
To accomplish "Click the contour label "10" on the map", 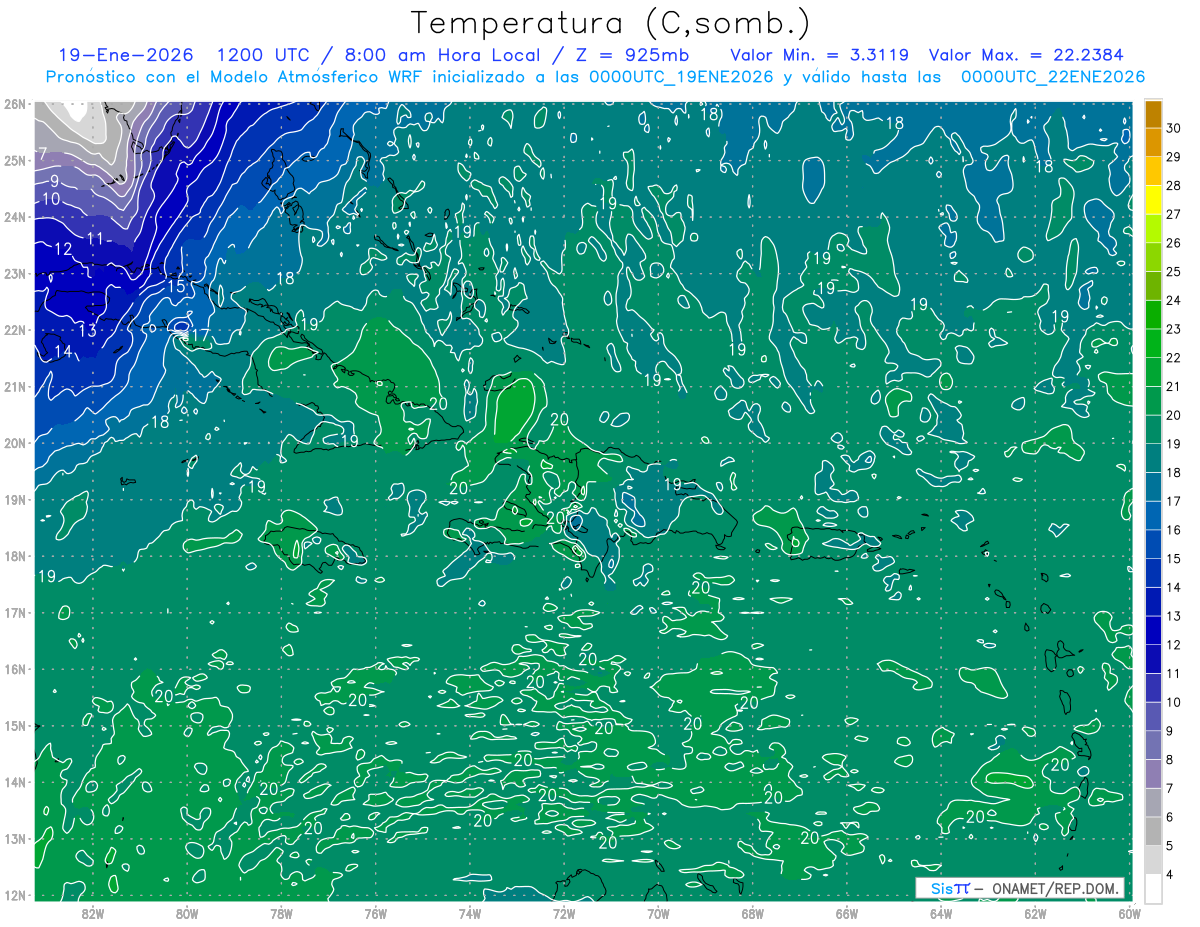I will point(53,199).
